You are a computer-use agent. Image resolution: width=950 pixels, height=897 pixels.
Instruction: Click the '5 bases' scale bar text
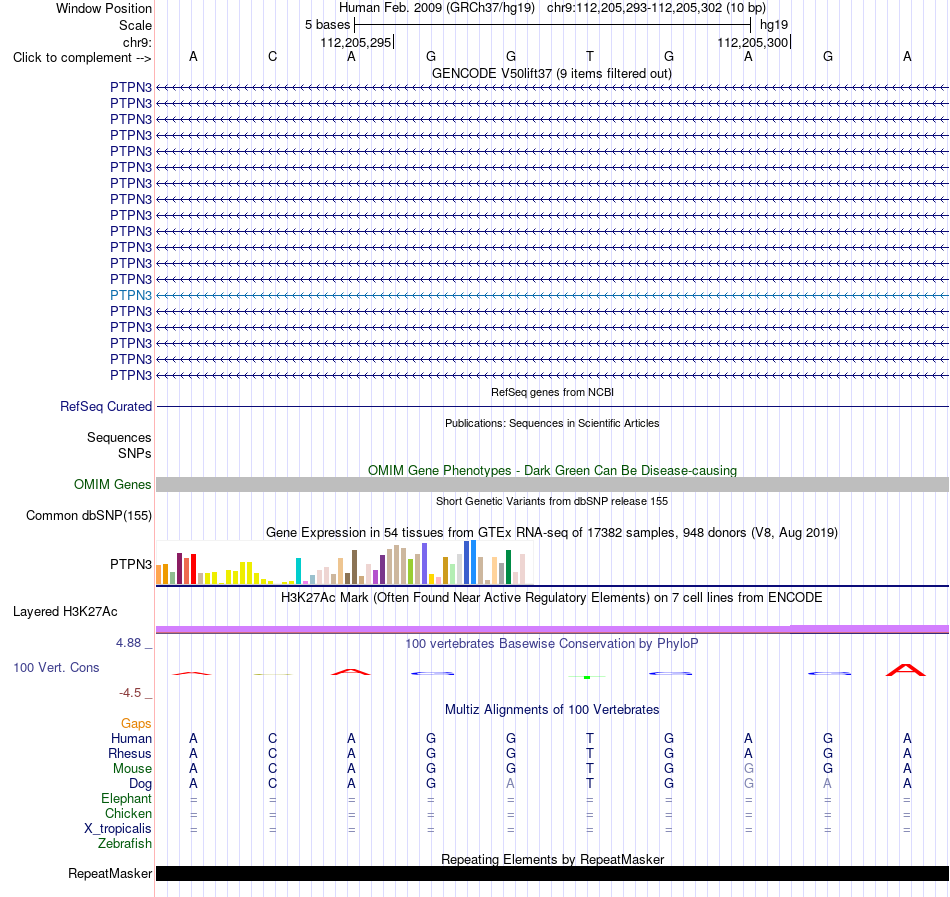327,25
